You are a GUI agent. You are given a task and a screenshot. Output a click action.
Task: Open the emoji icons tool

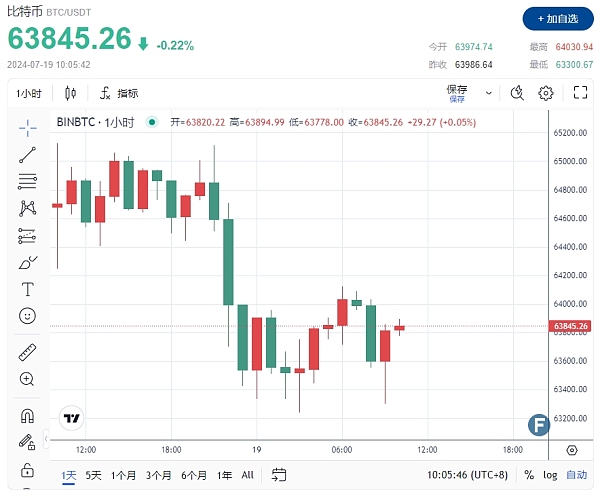click(x=27, y=316)
